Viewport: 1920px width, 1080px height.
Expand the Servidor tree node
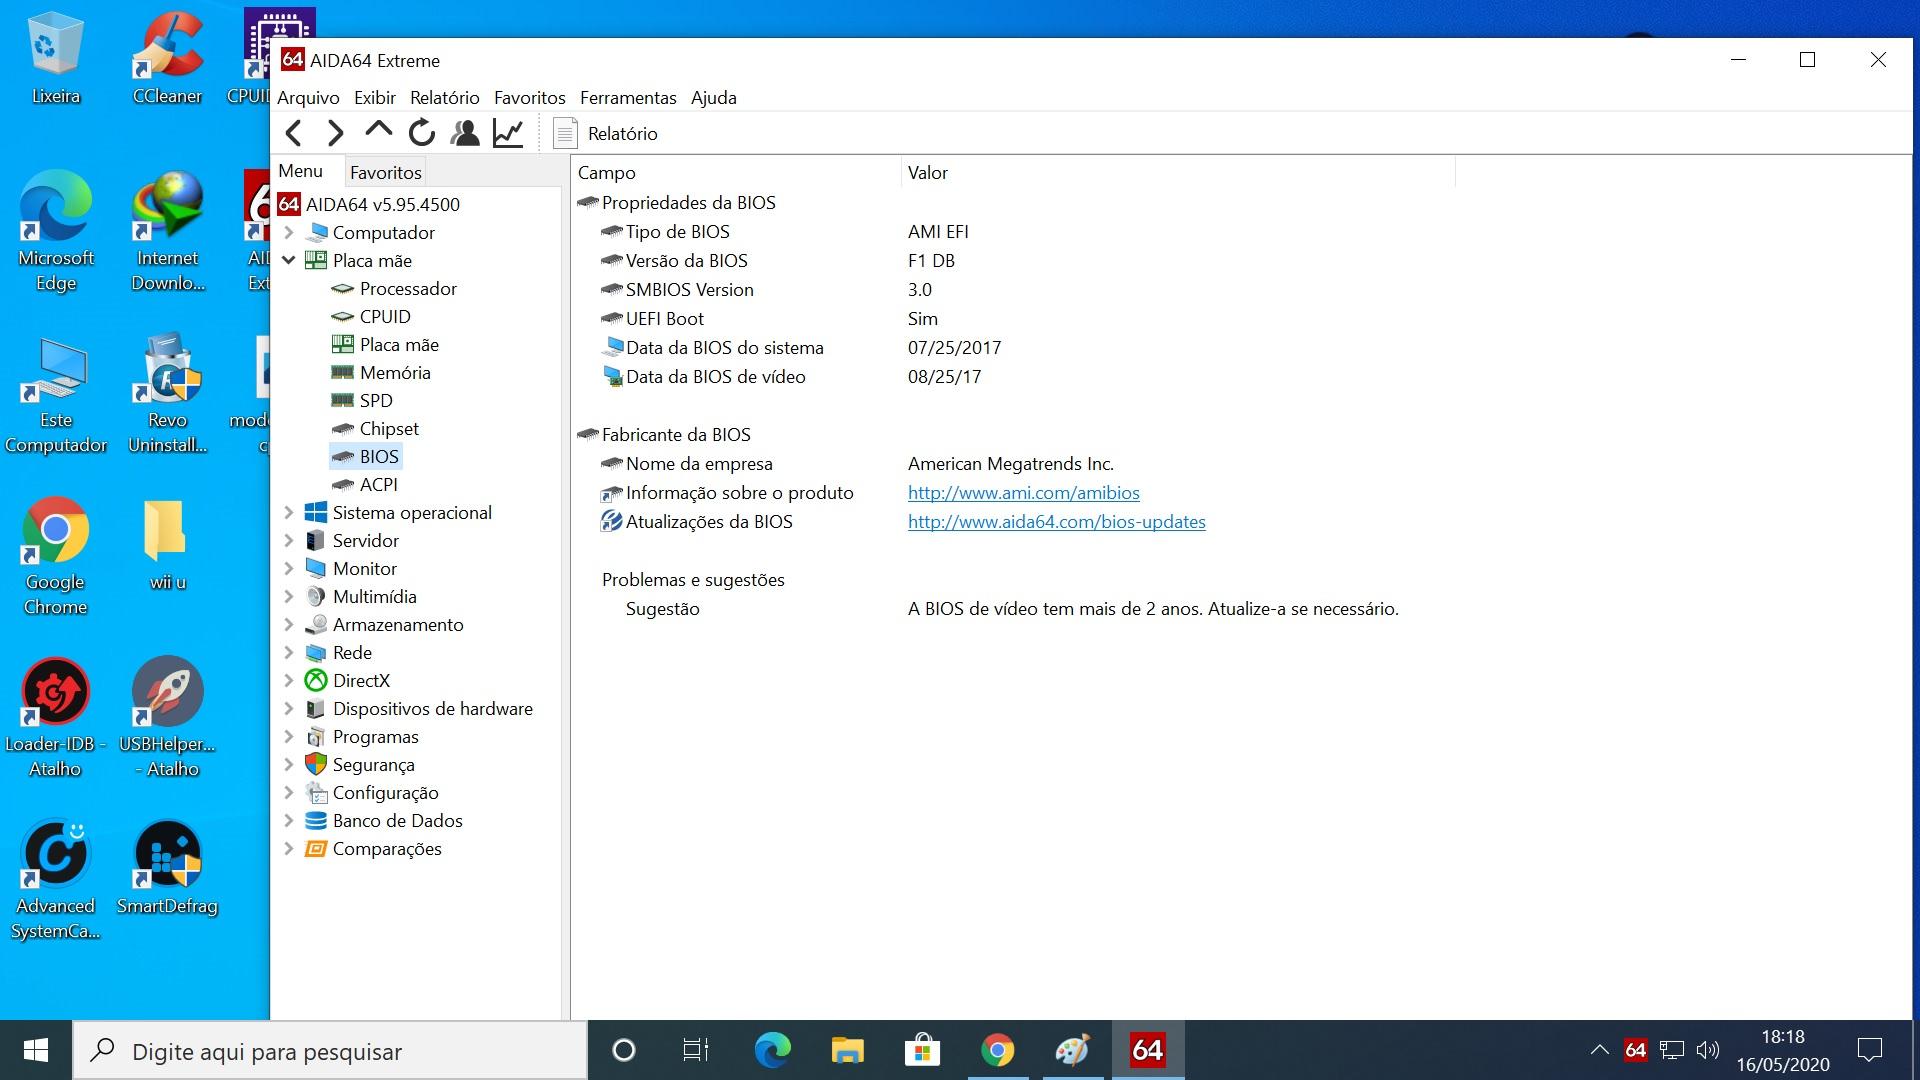tap(289, 540)
